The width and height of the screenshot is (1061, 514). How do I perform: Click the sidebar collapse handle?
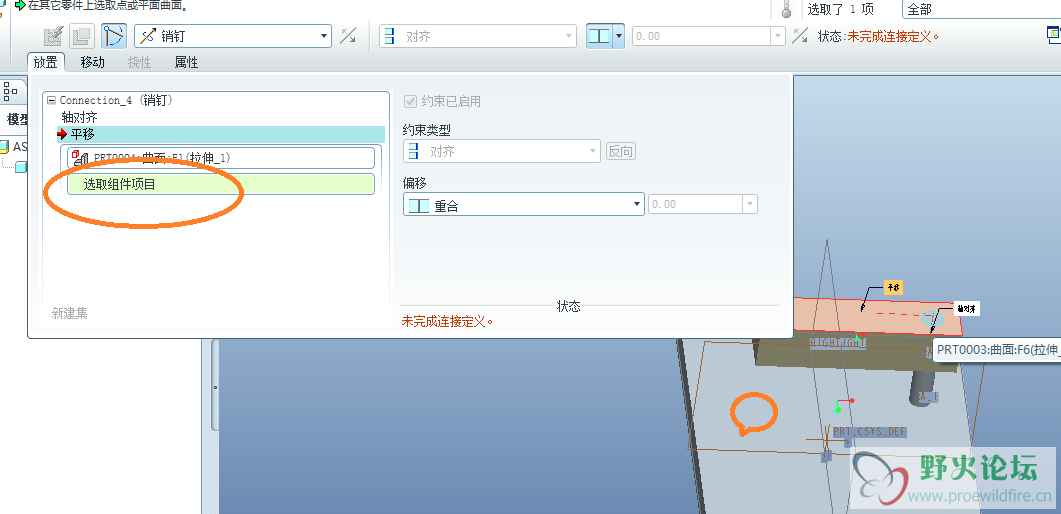[x=215, y=387]
